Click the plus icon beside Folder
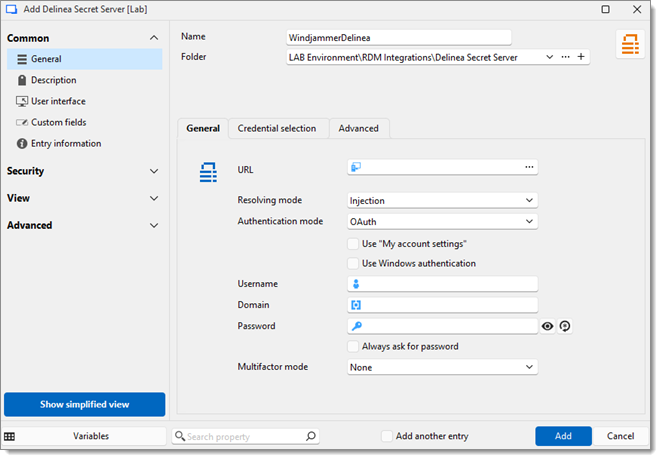Screen dimensions: 661x460 [x=581, y=57]
